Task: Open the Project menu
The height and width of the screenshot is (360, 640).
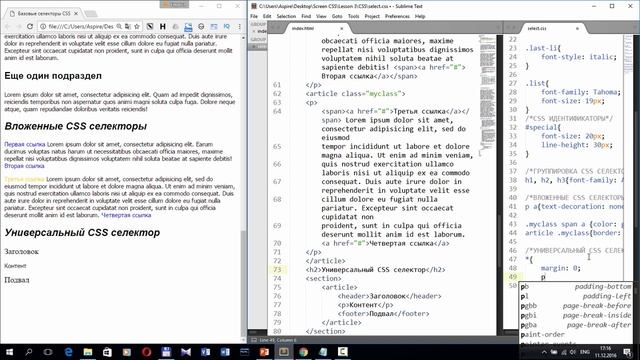Action: click(x=372, y=16)
